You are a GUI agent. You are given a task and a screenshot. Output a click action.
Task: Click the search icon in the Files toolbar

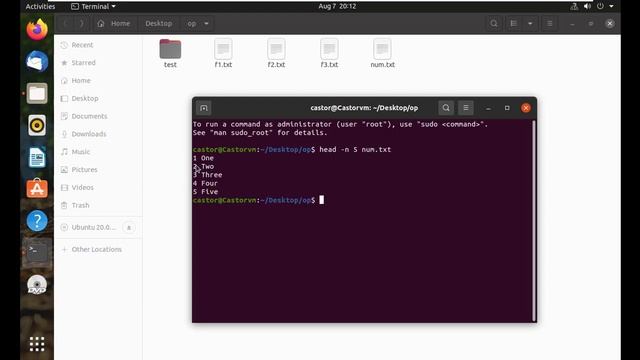(x=494, y=23)
